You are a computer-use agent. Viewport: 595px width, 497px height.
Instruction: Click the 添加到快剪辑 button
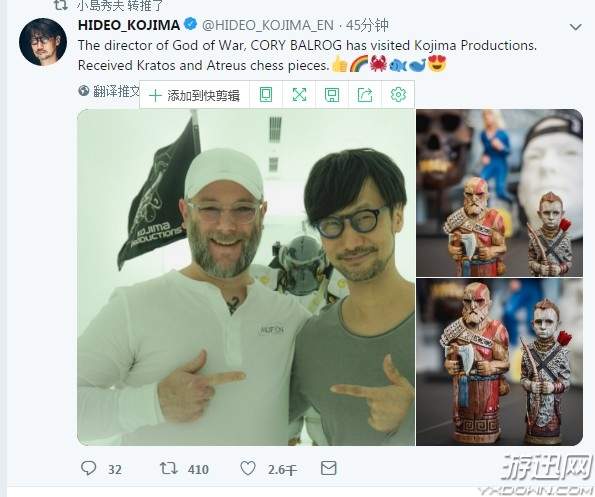[x=194, y=95]
